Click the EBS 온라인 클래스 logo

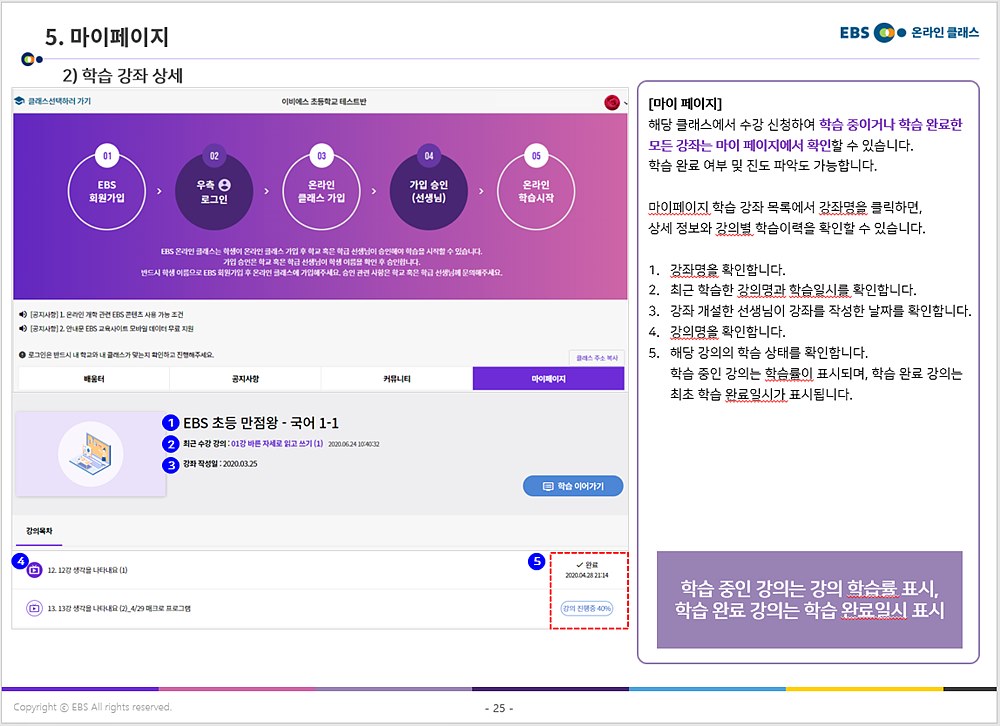909,32
